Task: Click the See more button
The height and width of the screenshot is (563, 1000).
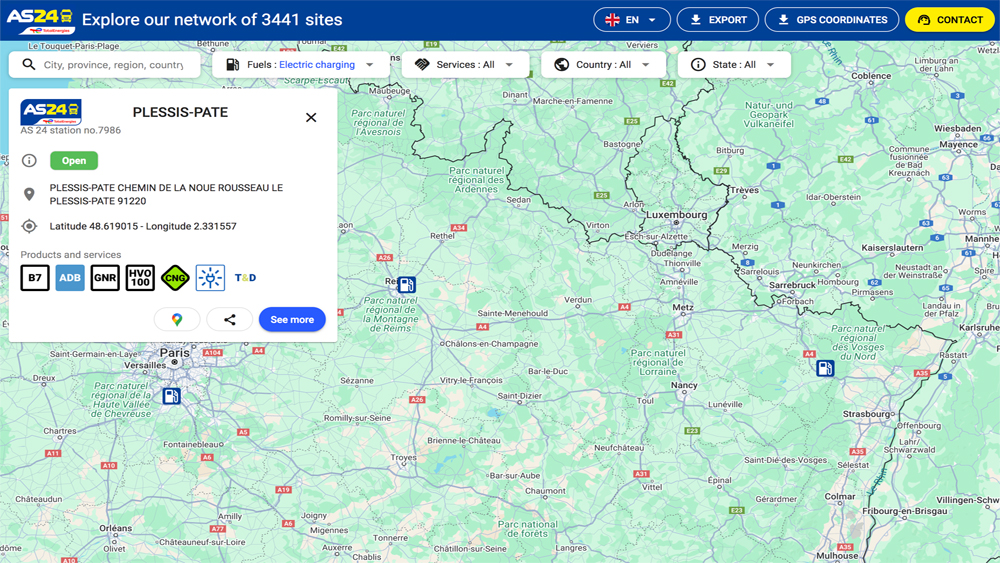Action: (x=292, y=319)
